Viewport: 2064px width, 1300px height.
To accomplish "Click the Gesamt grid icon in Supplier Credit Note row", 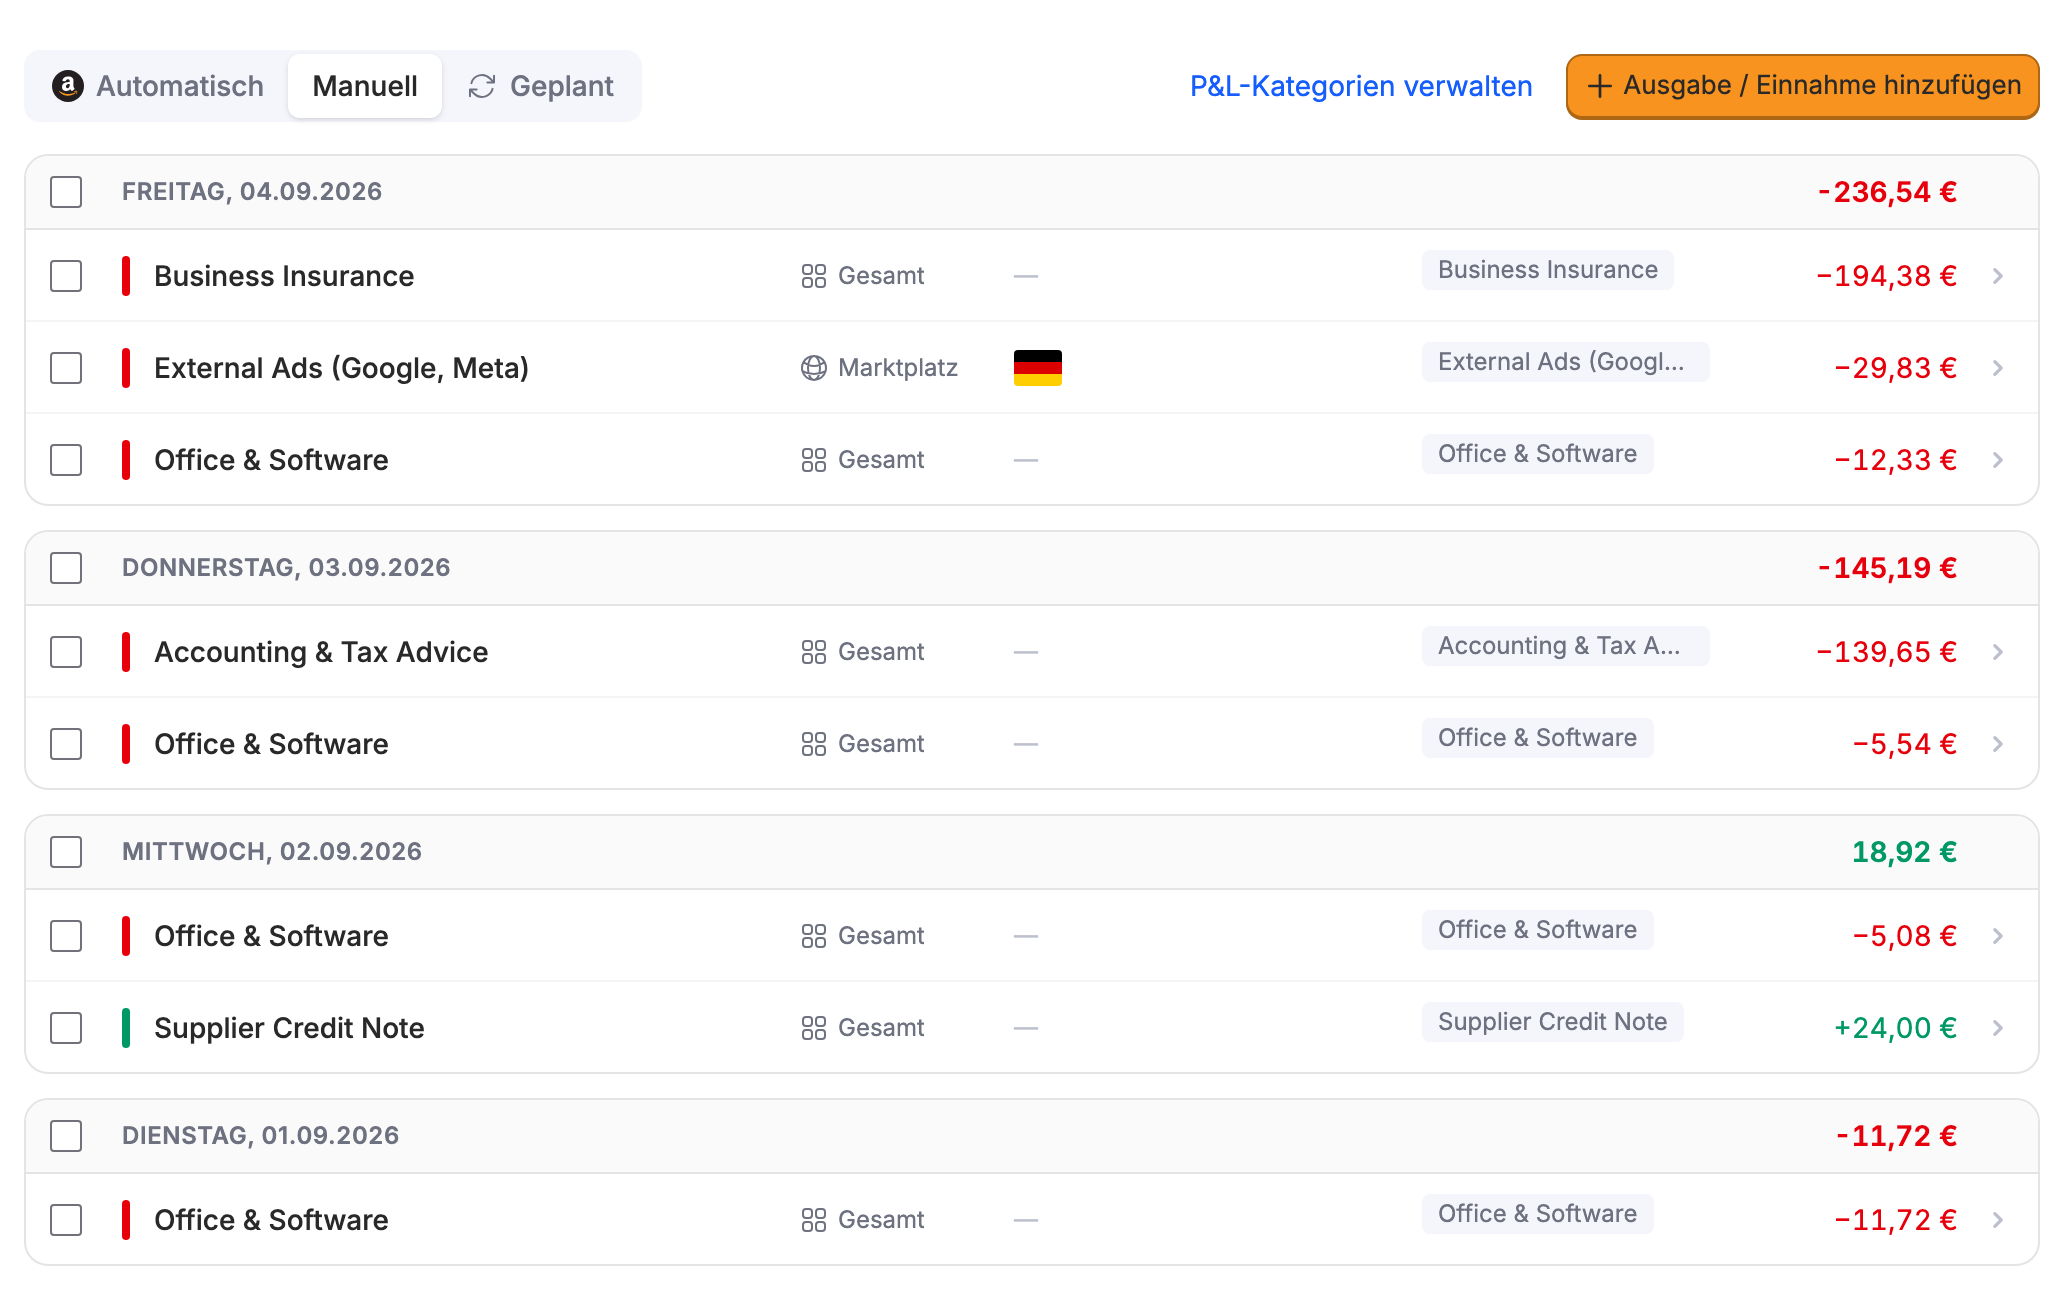I will 814,1028.
